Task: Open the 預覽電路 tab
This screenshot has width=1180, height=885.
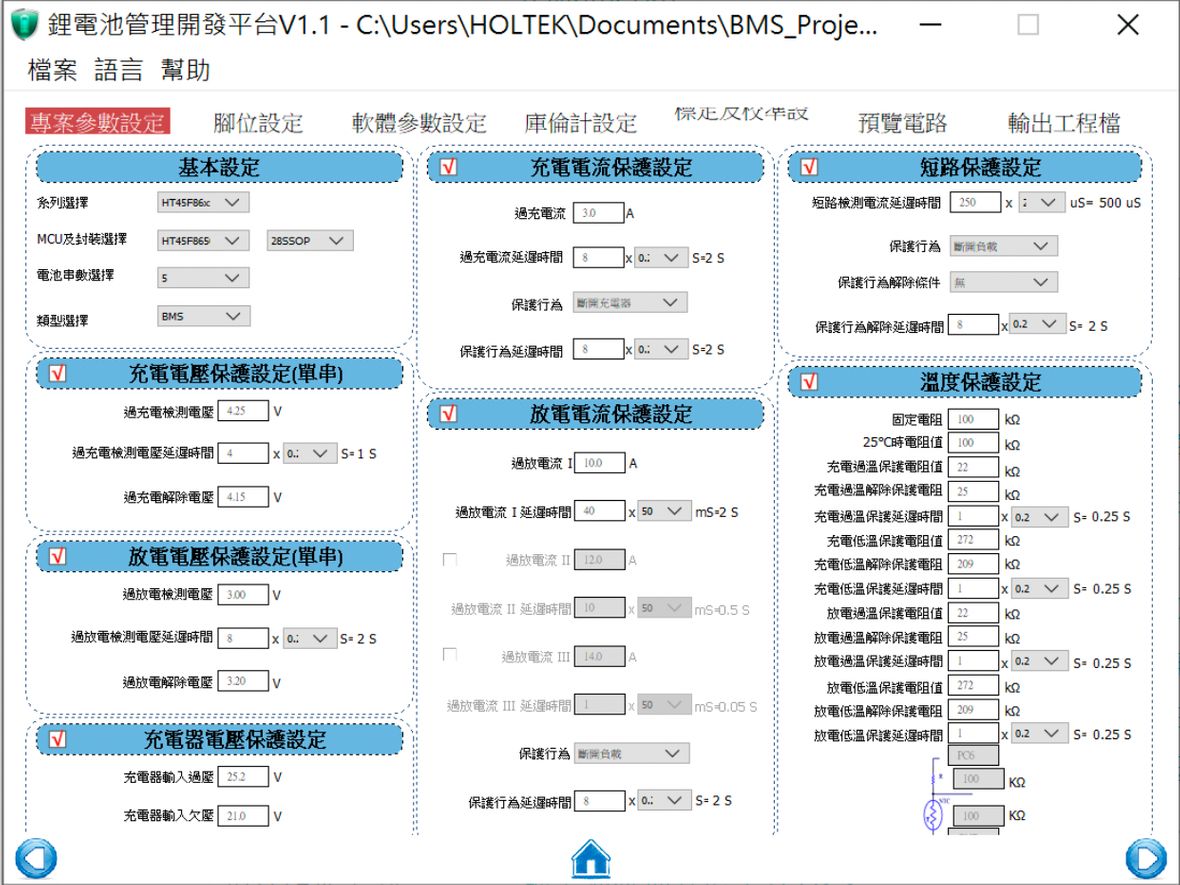Action: coord(902,123)
